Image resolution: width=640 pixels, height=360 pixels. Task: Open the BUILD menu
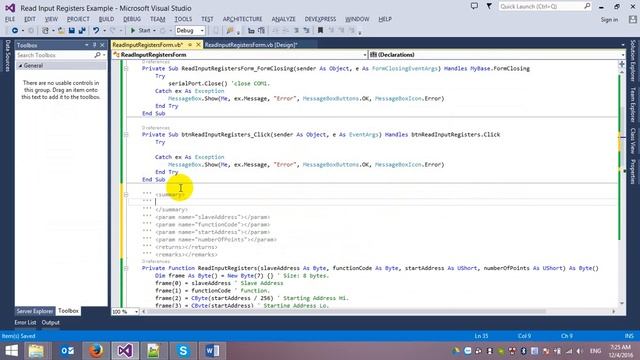(x=107, y=19)
